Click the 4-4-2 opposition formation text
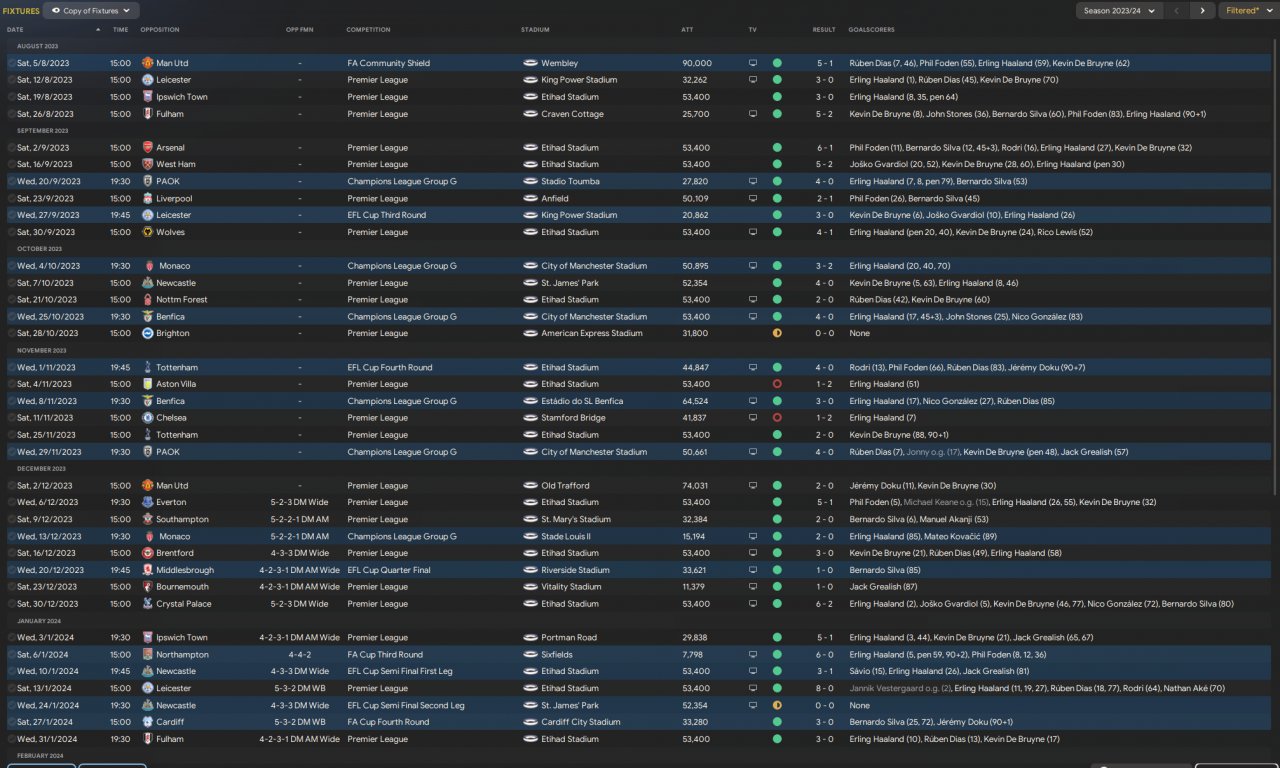 click(299, 655)
